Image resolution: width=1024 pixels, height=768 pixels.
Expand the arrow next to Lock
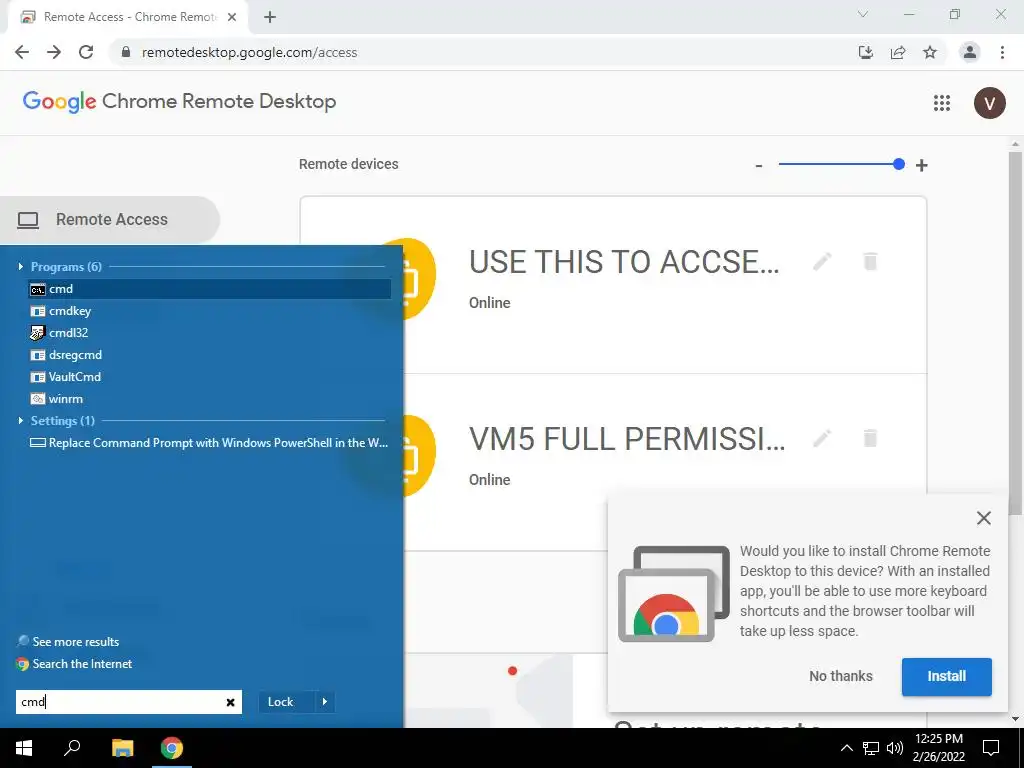click(x=325, y=702)
